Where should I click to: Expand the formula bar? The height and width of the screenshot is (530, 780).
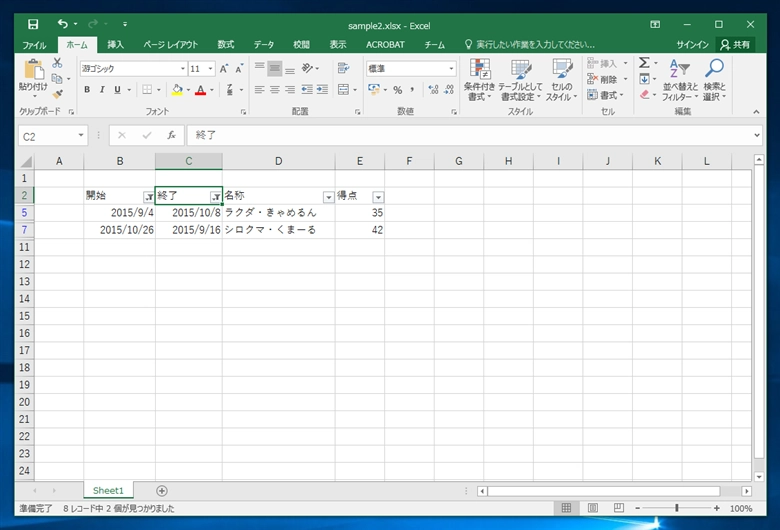coord(757,135)
